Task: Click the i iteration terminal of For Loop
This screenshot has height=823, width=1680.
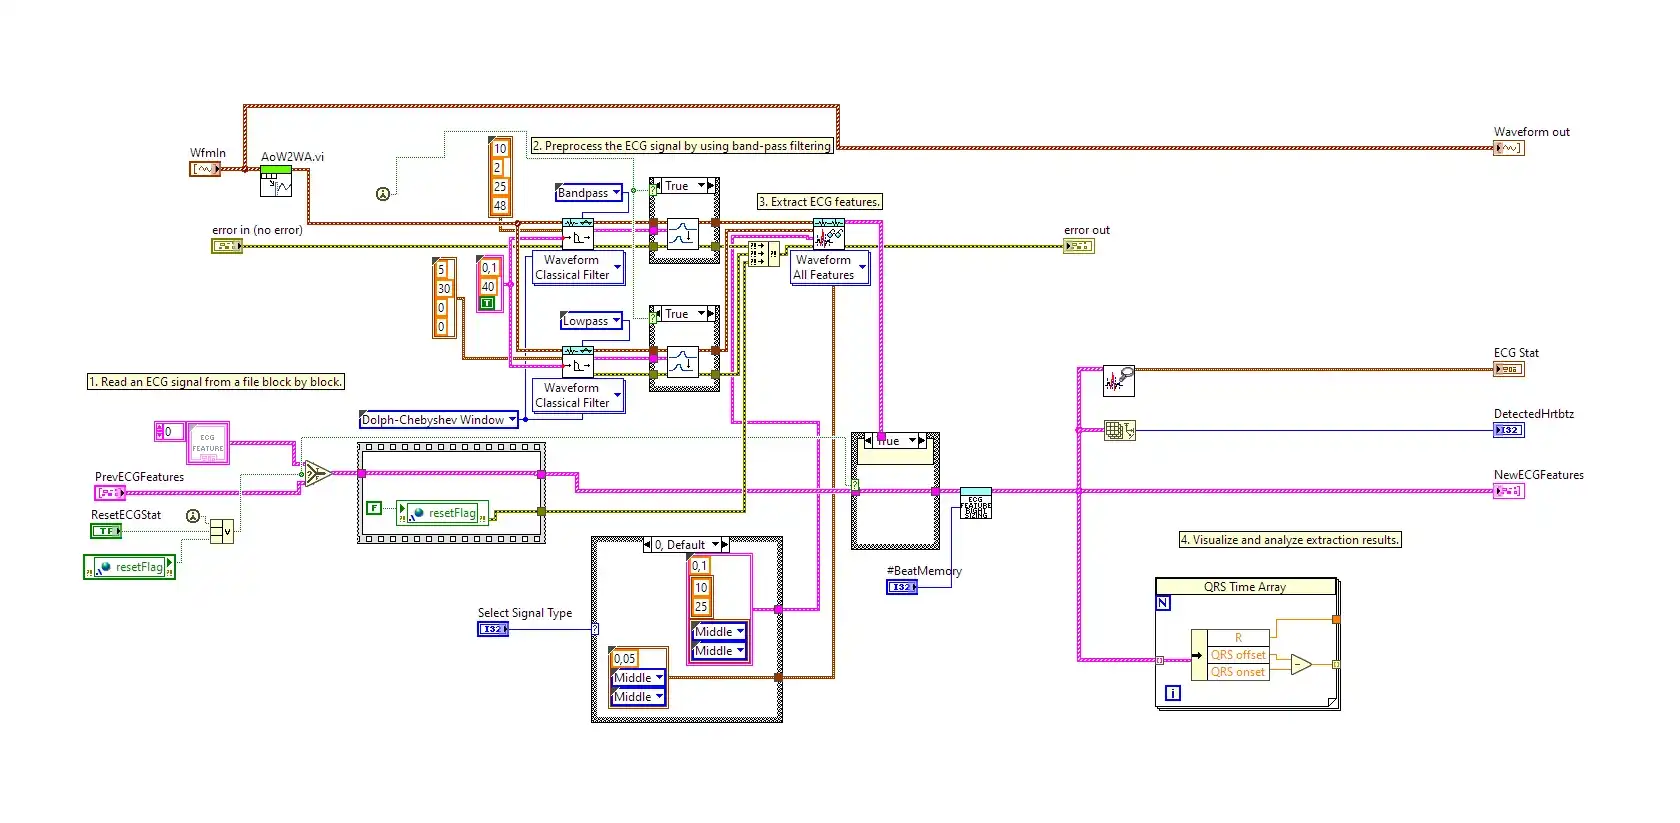Action: pyautogui.click(x=1173, y=693)
